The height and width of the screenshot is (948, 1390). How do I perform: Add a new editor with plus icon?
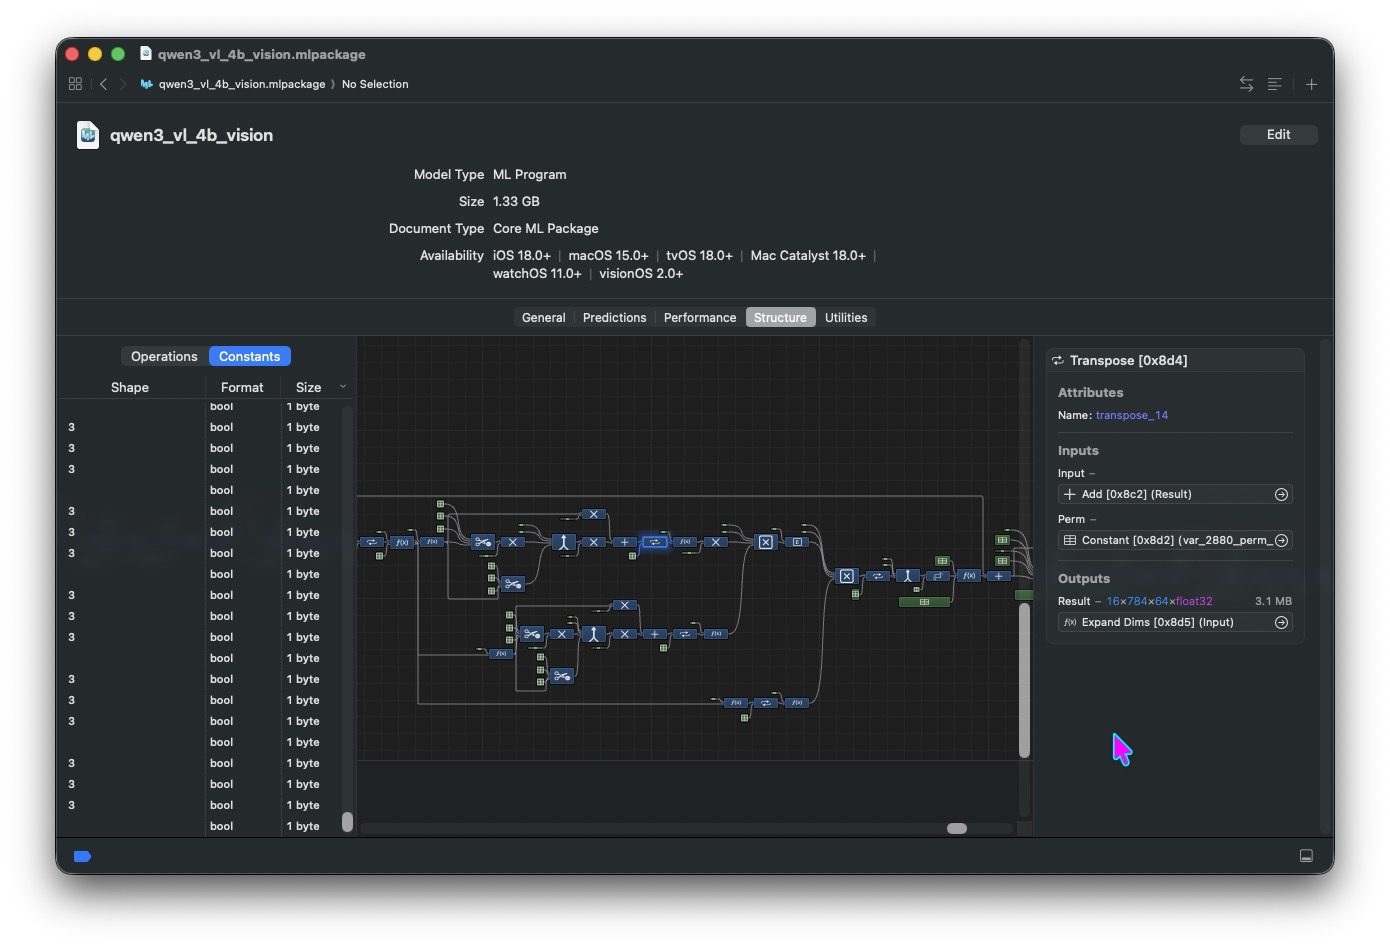click(1311, 84)
